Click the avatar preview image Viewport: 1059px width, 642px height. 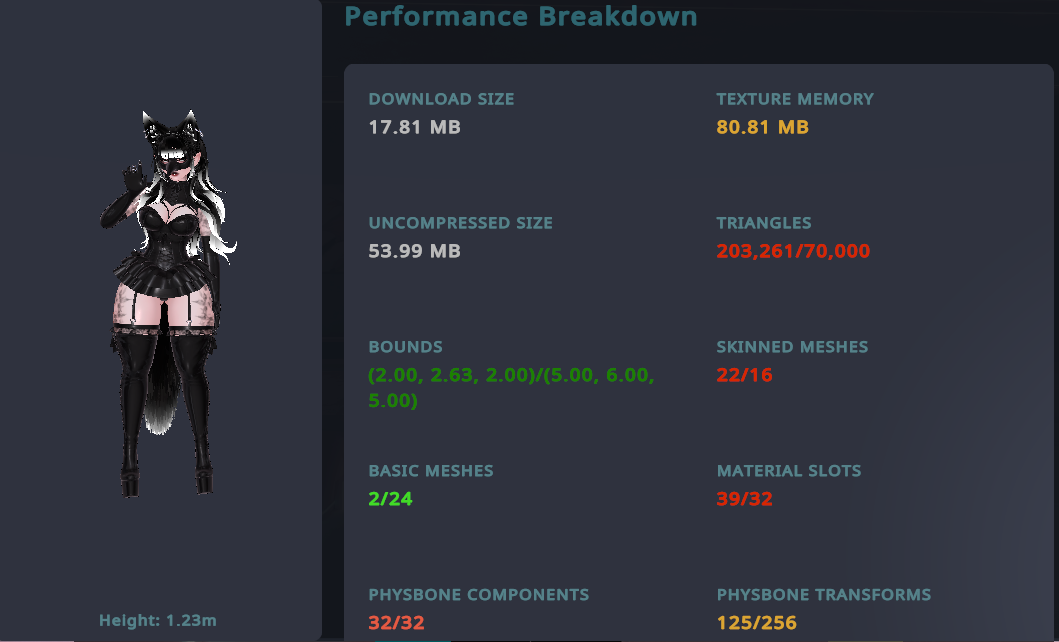pos(167,300)
